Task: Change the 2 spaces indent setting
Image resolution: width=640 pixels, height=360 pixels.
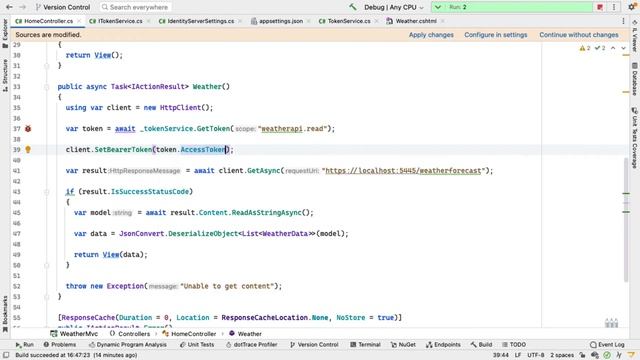Action: tap(562, 355)
